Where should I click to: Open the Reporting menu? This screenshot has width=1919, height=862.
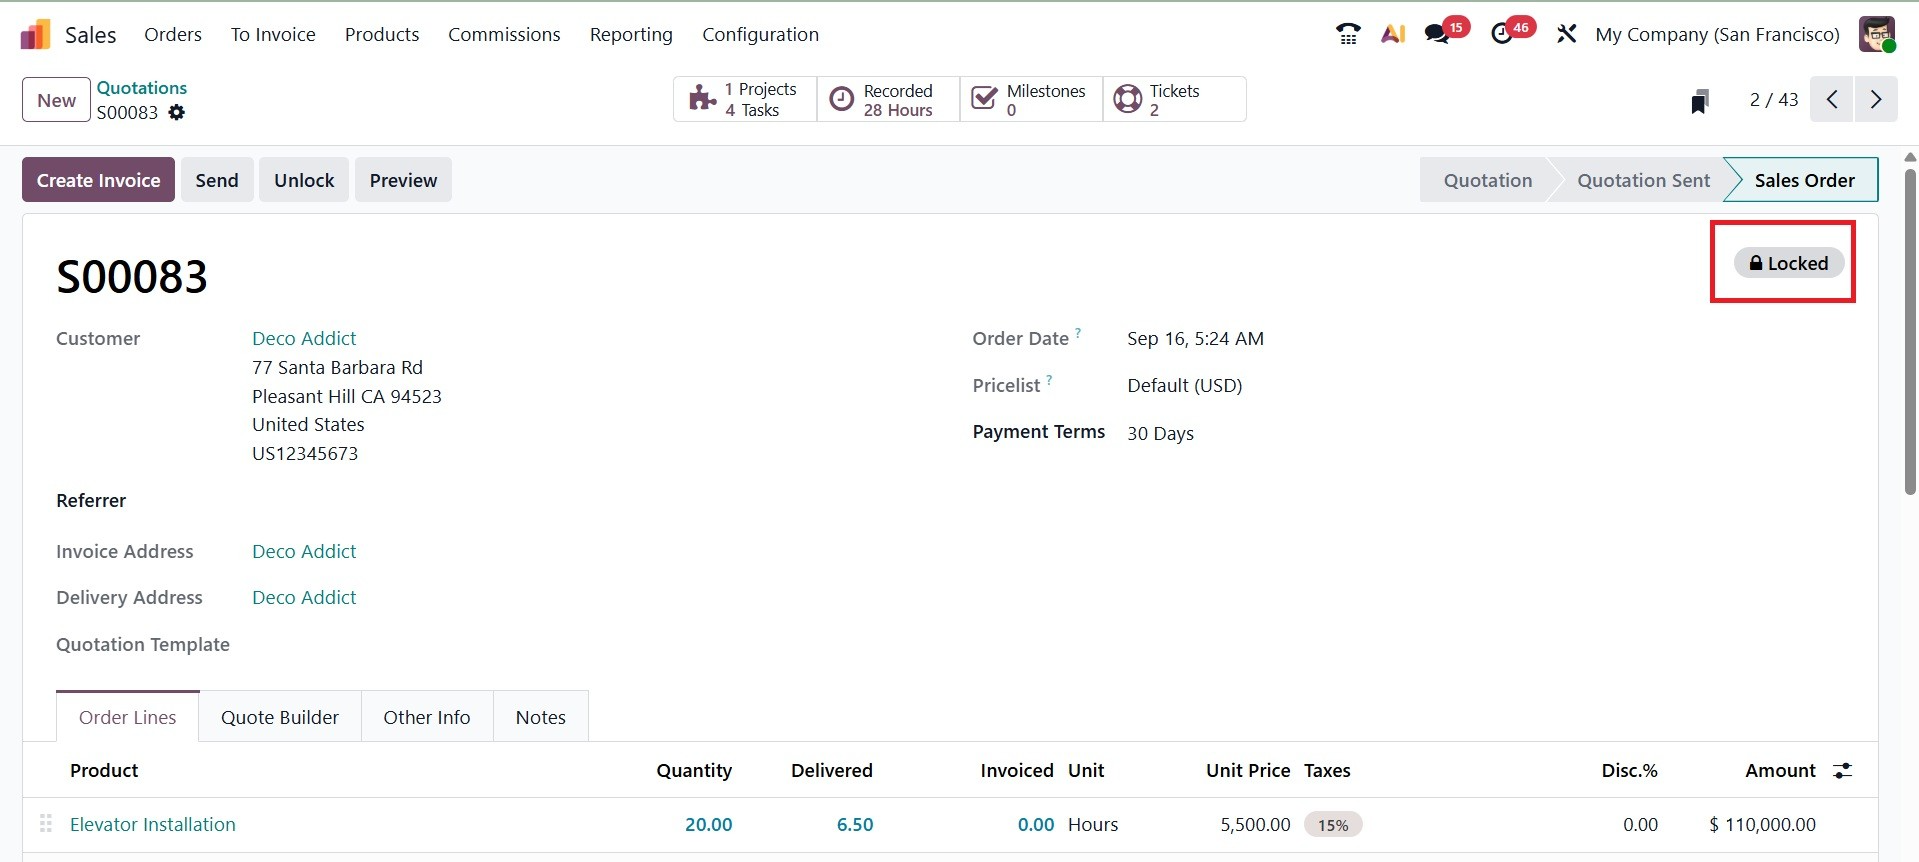tap(631, 34)
